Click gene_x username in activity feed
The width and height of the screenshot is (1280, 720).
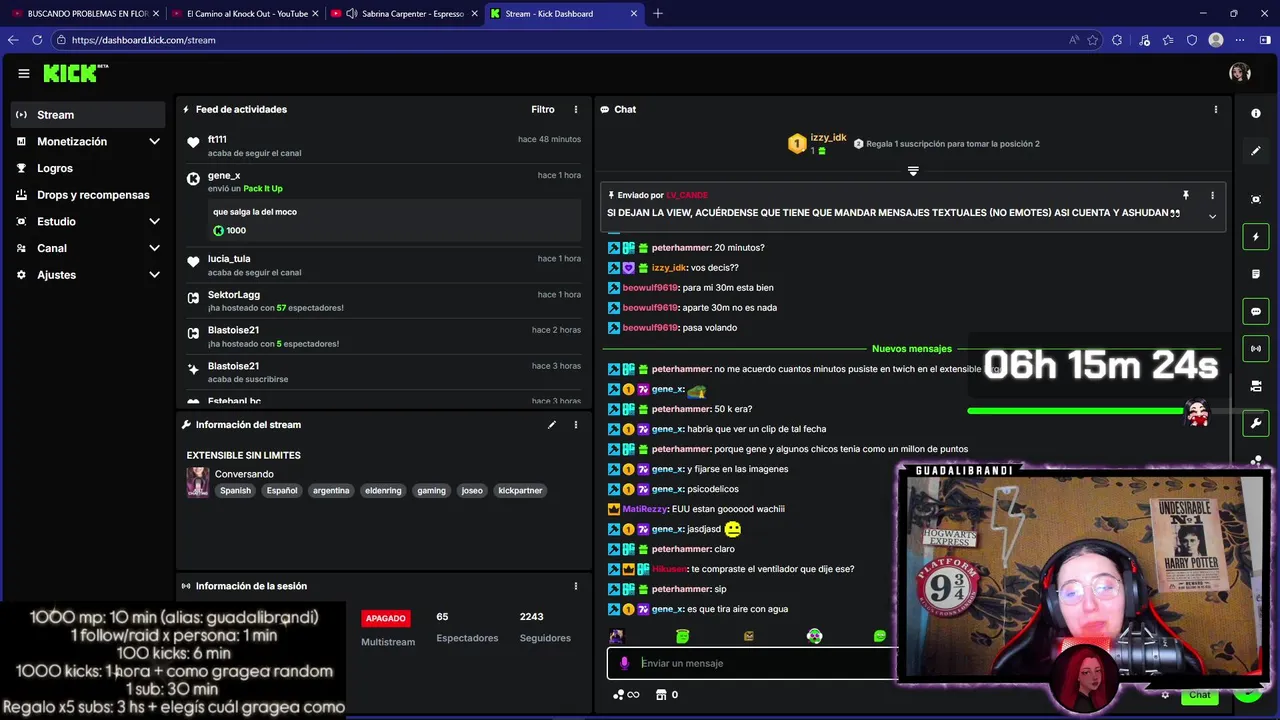point(224,175)
